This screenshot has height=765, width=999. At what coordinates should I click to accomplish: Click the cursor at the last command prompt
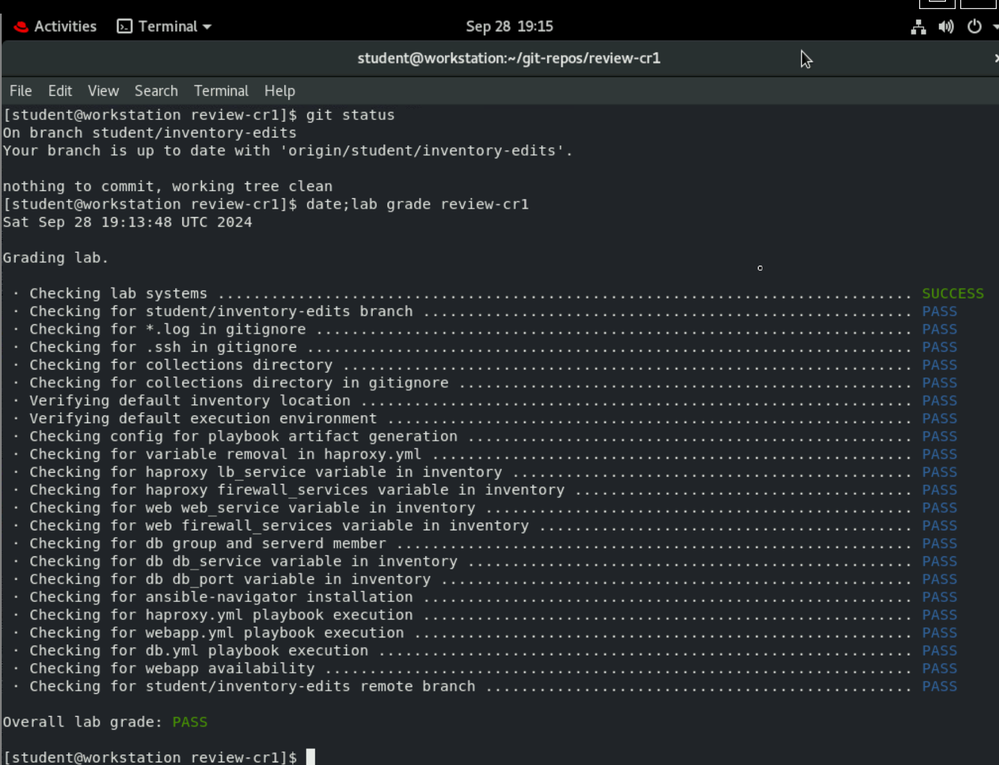click(310, 757)
